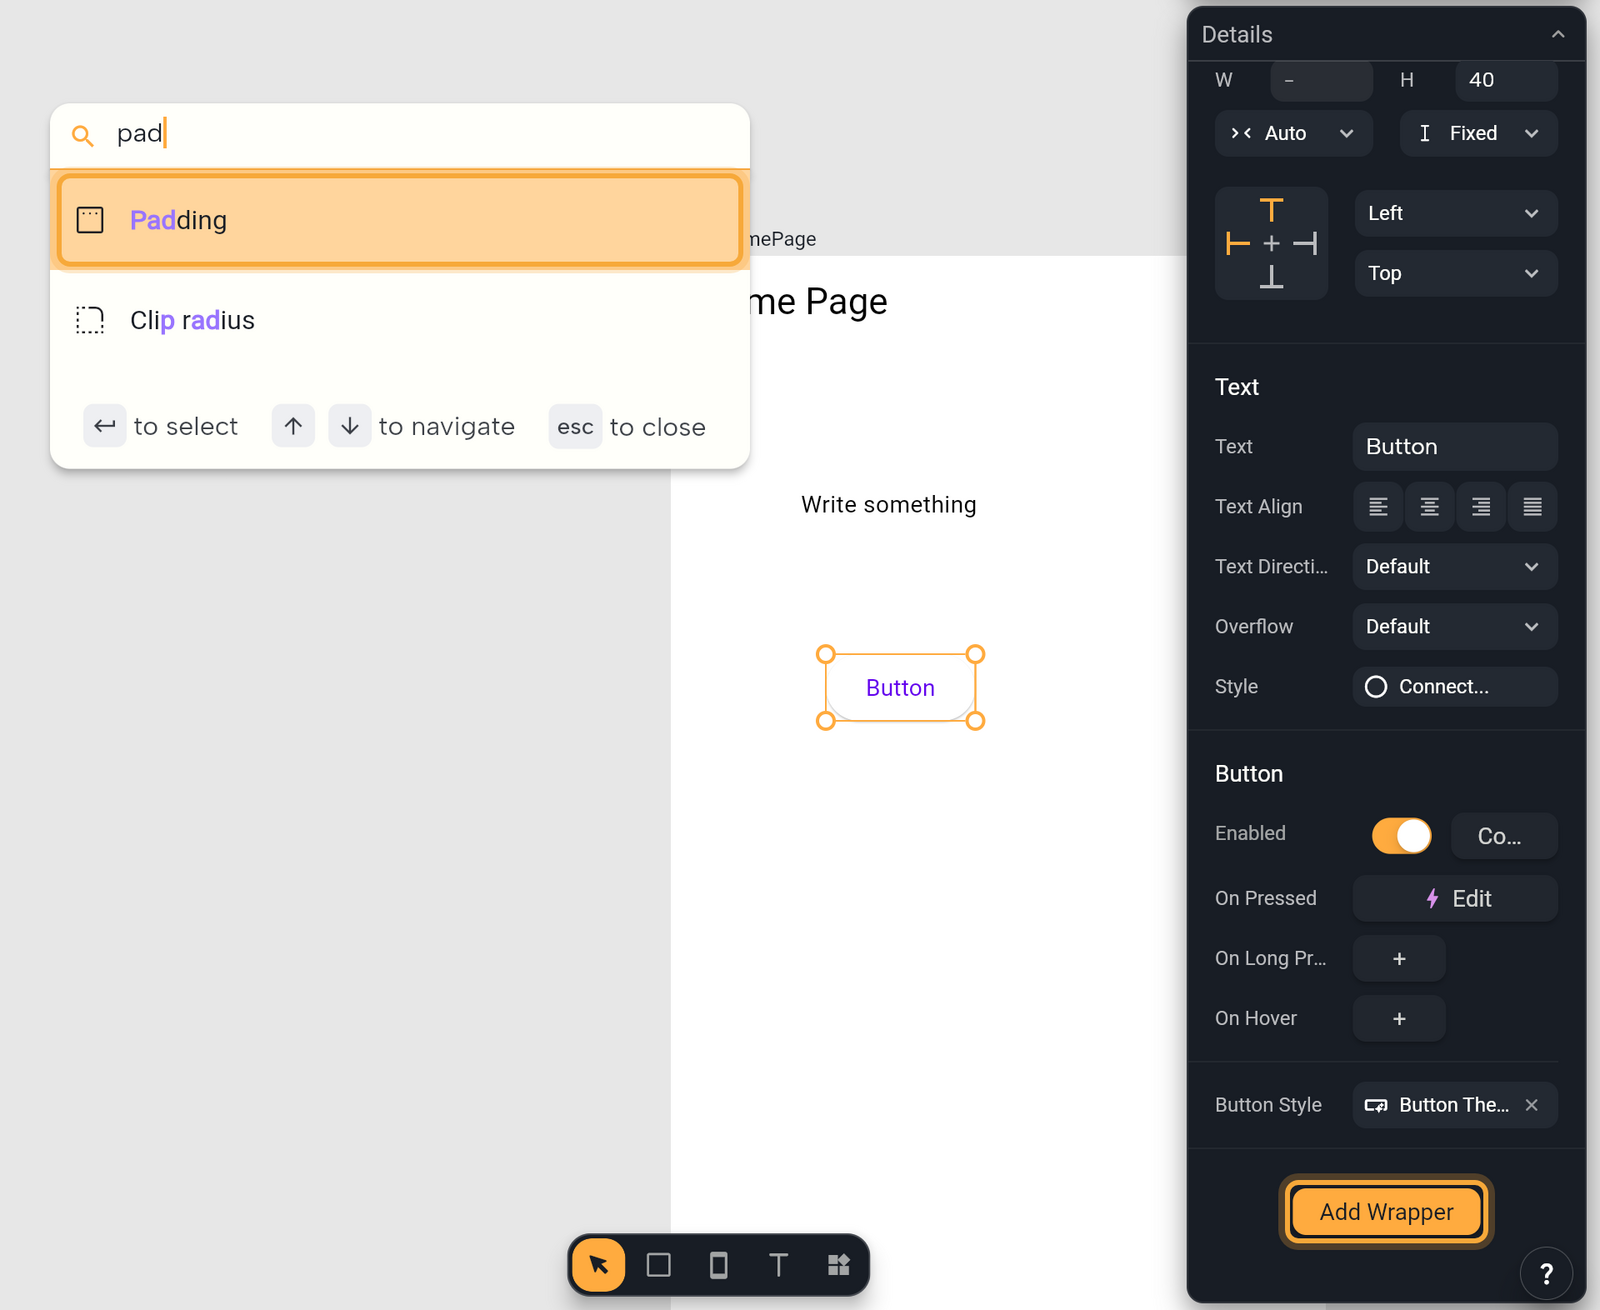Click the 'Co...' button next to Enabled
The height and width of the screenshot is (1310, 1600).
coord(1504,836)
